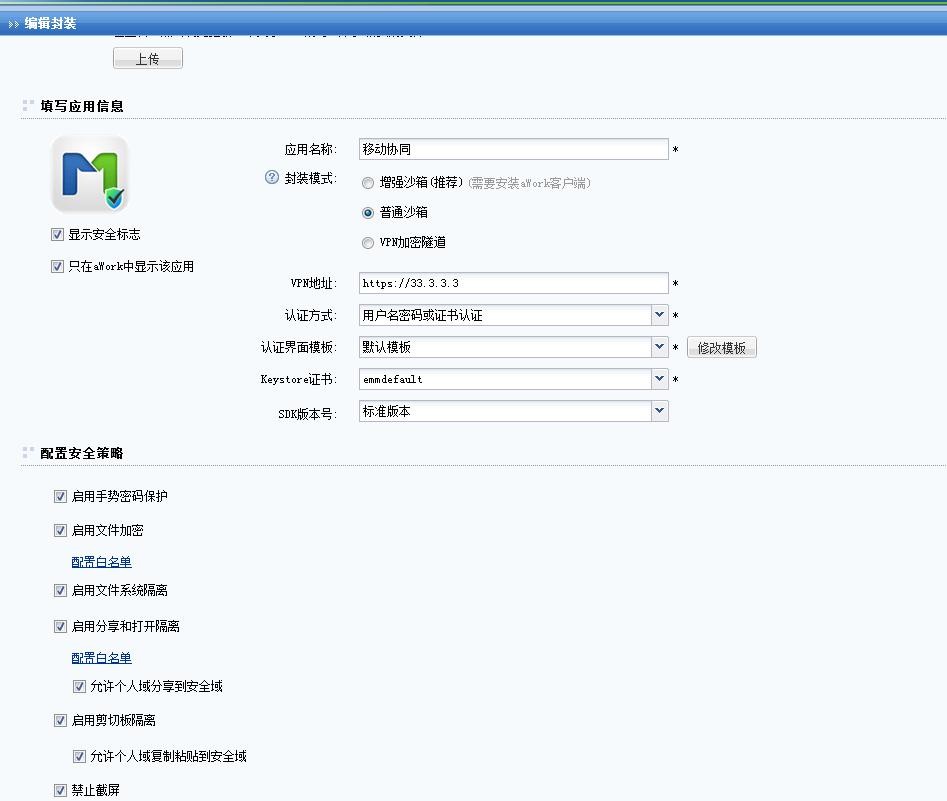Click 配置白名单 link under 启用分享和打开隔离
Viewport: 947px width, 801px height.
click(x=101, y=658)
